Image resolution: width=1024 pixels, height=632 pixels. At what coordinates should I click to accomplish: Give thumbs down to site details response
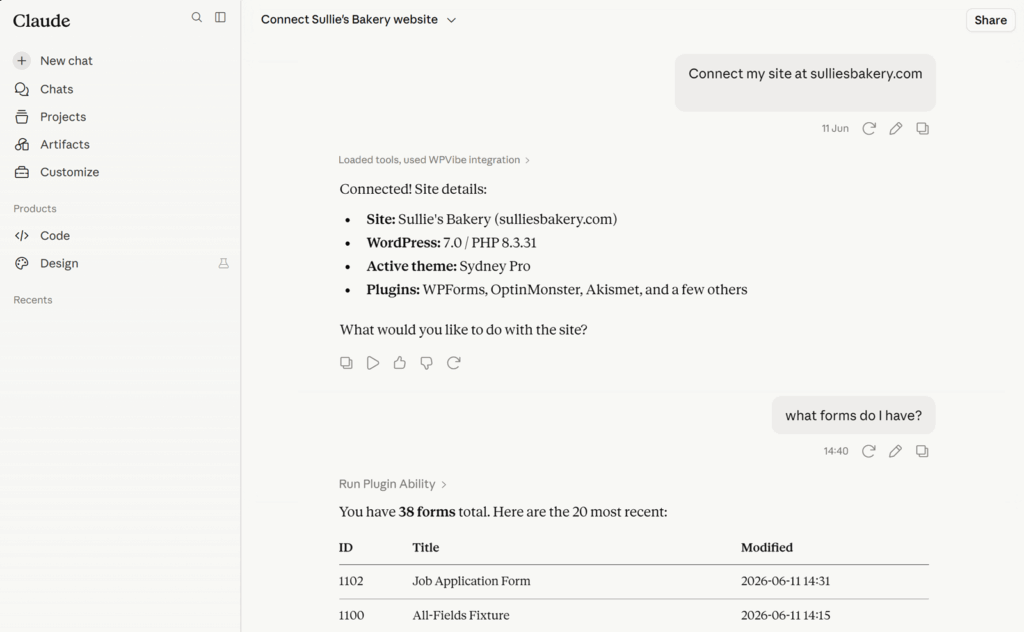[x=426, y=363]
